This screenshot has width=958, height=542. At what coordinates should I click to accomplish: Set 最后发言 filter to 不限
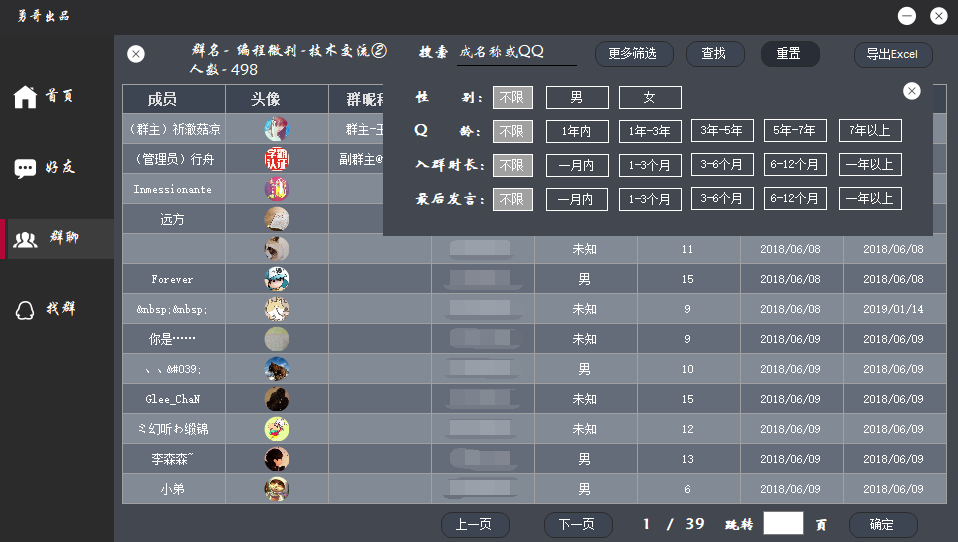click(x=513, y=199)
